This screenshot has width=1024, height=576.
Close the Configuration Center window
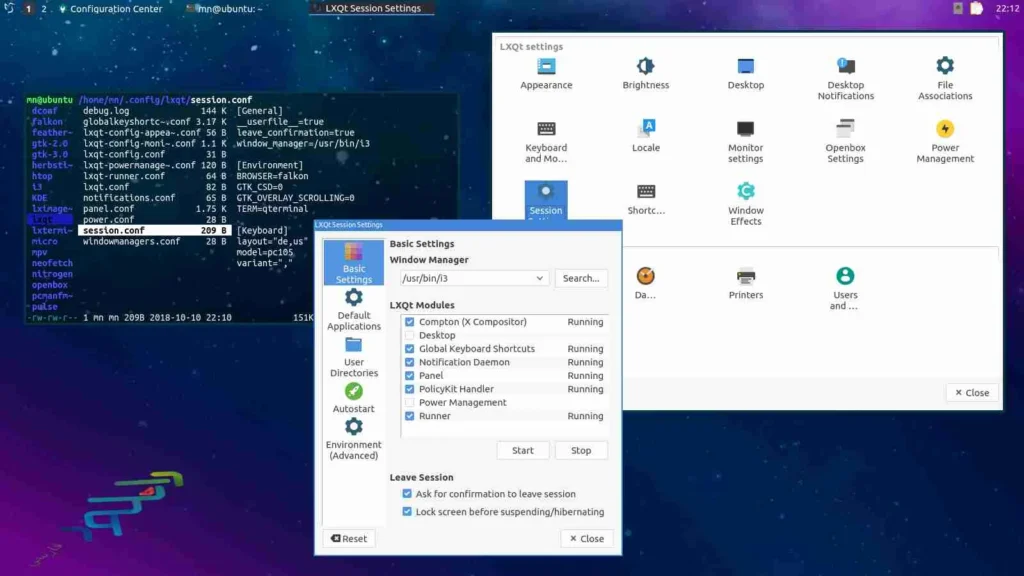point(972,392)
